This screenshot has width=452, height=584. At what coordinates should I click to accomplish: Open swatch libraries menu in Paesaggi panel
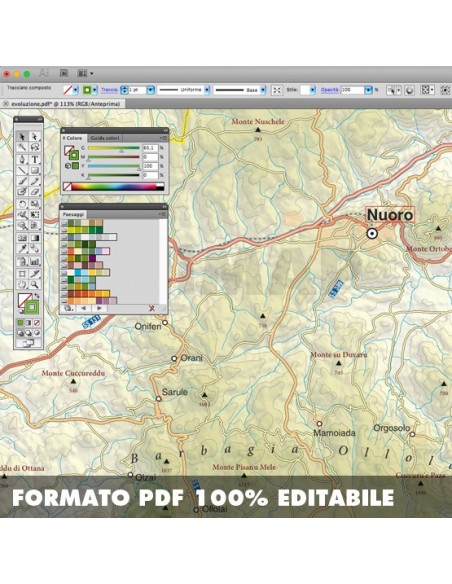pos(68,308)
